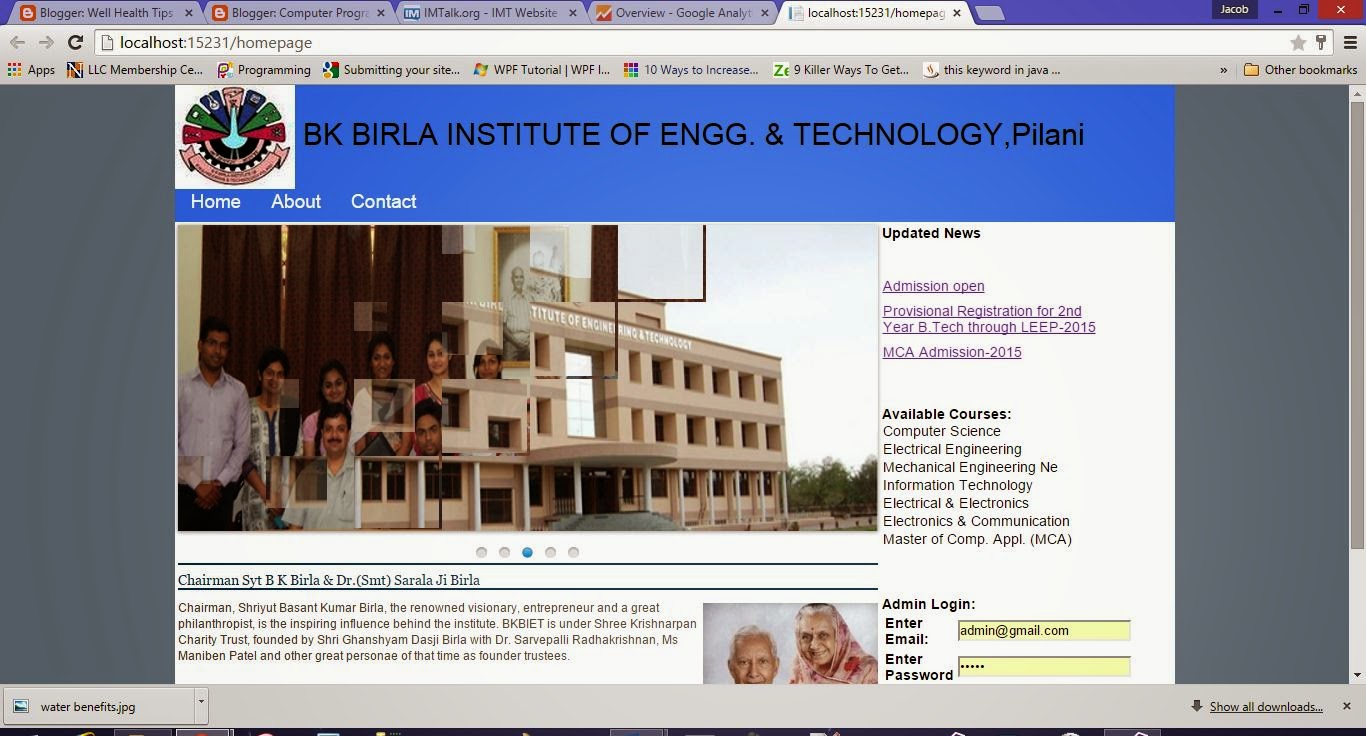Viewport: 1366px width, 736px height.
Task: Open LLC Membership Ce... bookmark
Action: 135,70
